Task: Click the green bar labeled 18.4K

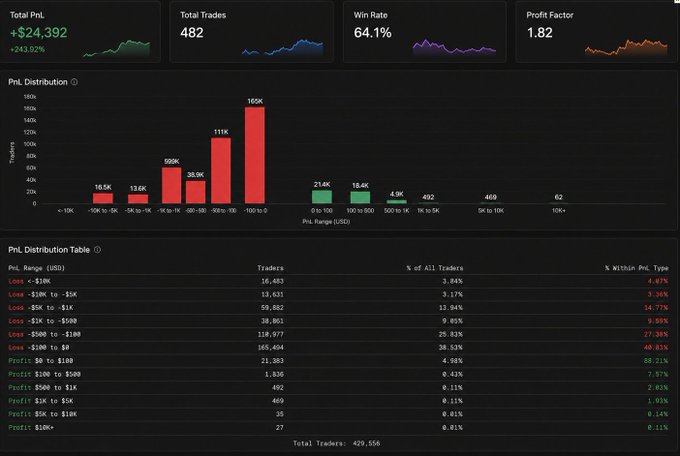Action: (360, 198)
